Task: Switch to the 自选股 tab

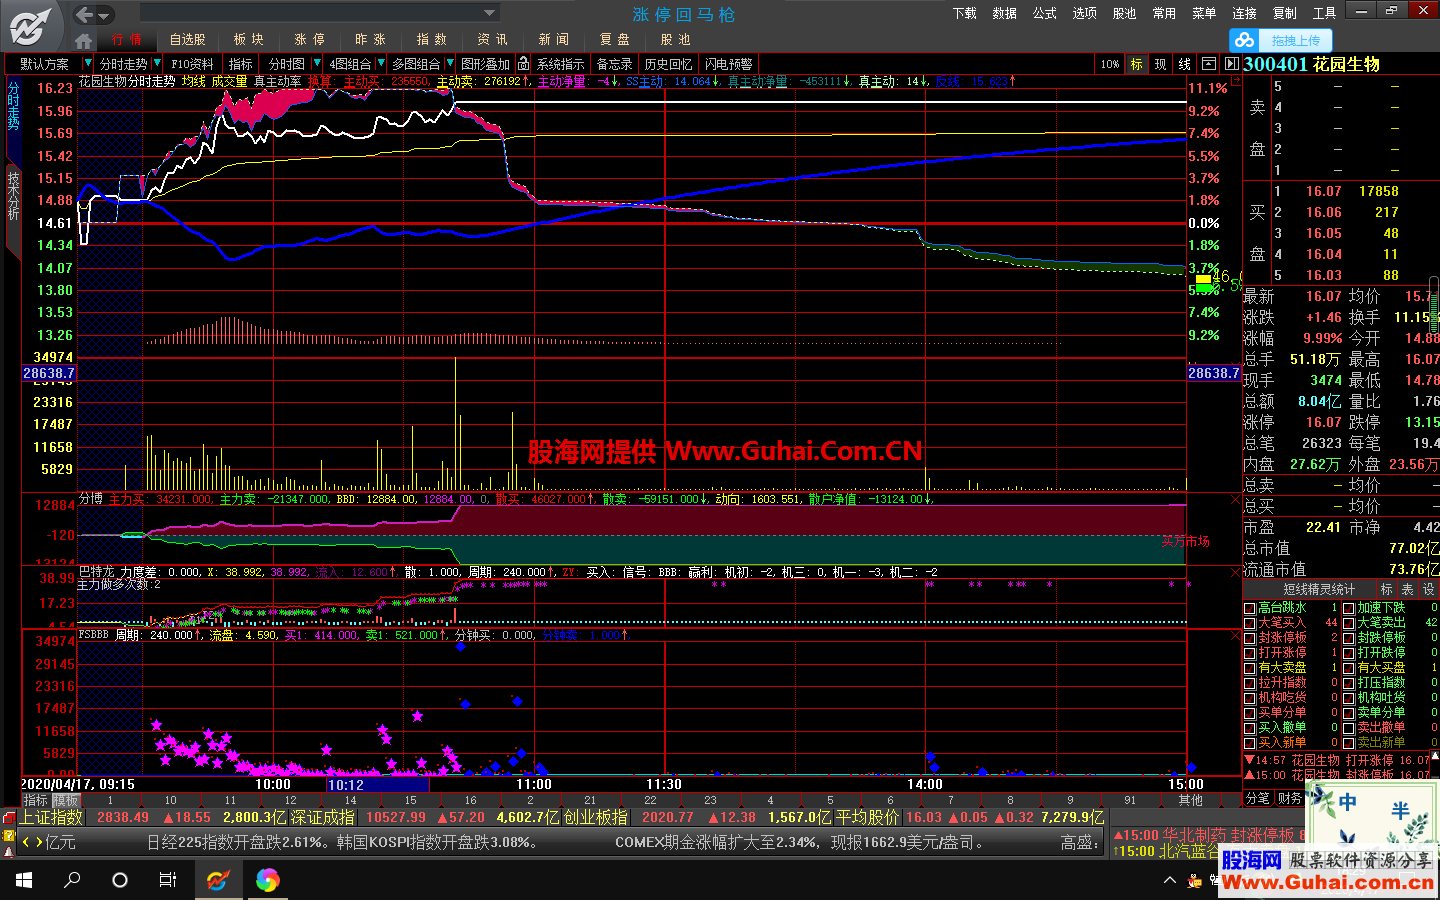Action: coord(187,40)
